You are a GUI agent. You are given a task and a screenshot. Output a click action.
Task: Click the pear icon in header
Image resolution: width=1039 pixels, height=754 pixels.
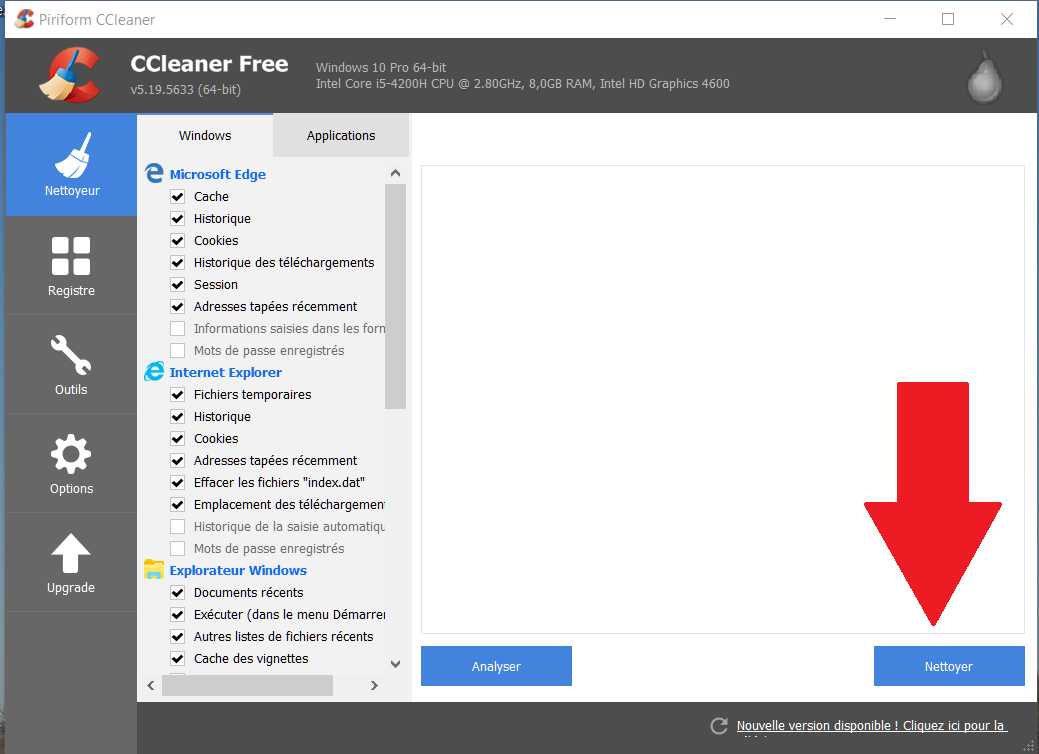coord(985,78)
